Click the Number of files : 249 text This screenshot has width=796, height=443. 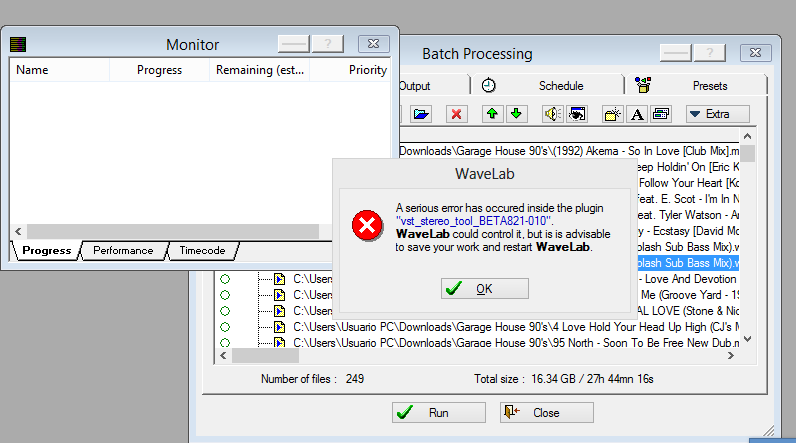click(312, 379)
